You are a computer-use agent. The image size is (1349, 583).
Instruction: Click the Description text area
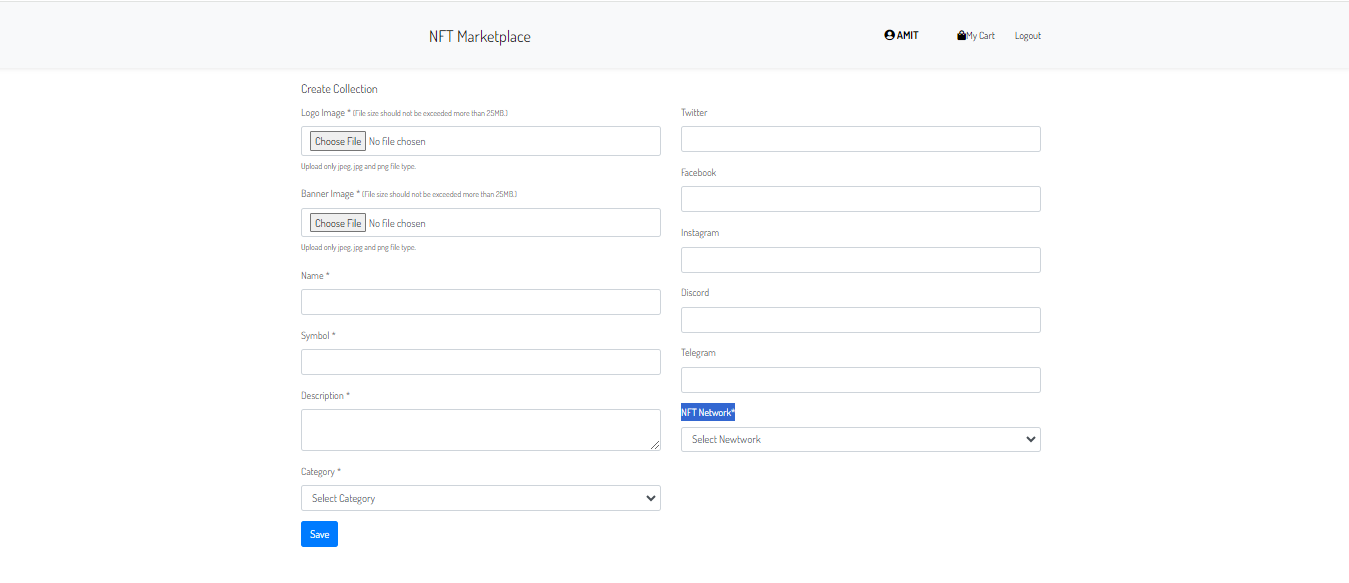(481, 429)
